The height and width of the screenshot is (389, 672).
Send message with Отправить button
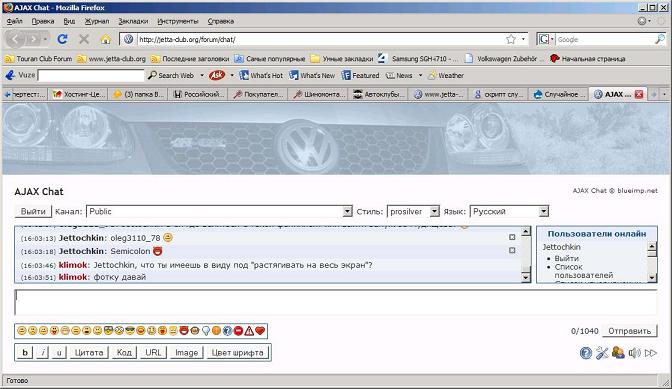point(629,331)
